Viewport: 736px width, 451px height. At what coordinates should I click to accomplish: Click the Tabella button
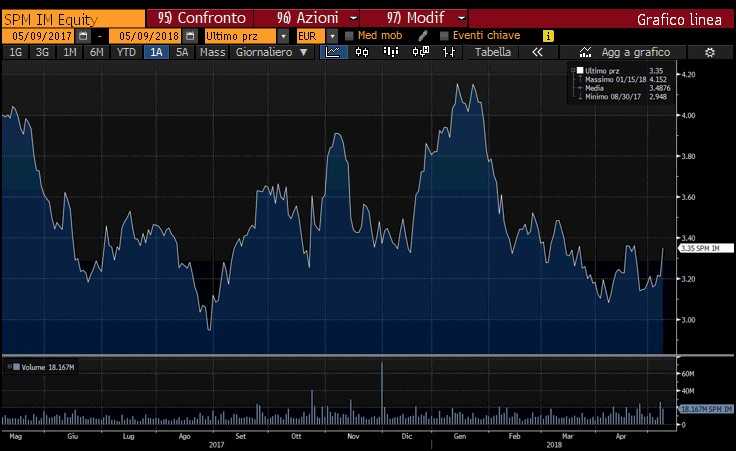tap(493, 52)
